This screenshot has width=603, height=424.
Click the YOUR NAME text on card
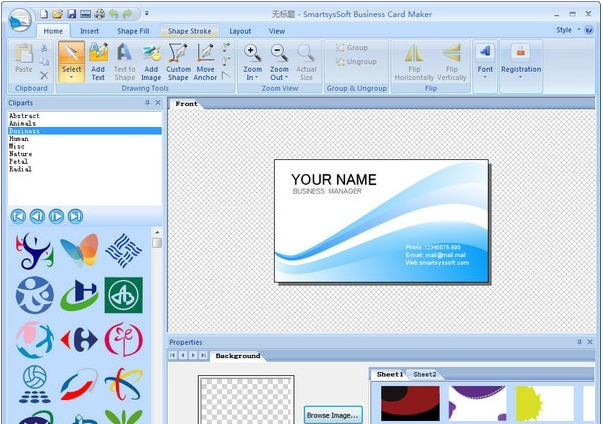click(x=334, y=180)
